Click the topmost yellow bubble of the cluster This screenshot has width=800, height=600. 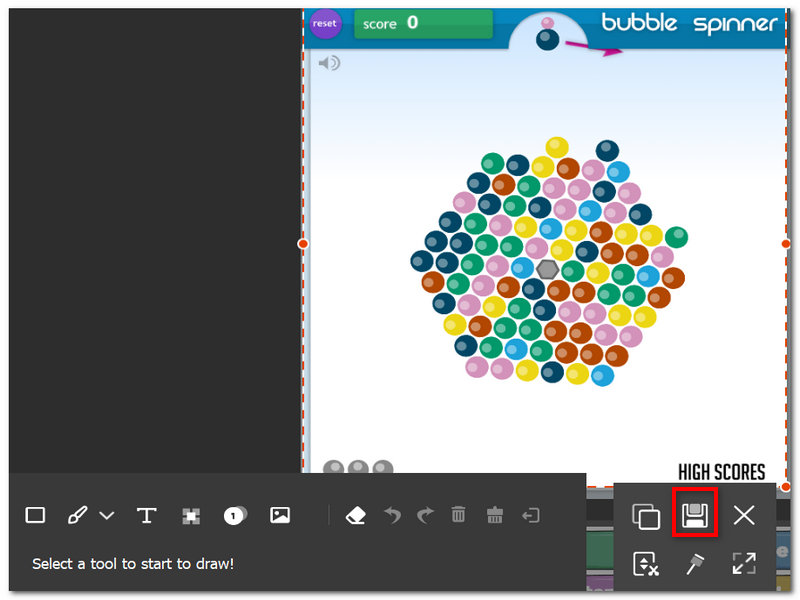557,147
